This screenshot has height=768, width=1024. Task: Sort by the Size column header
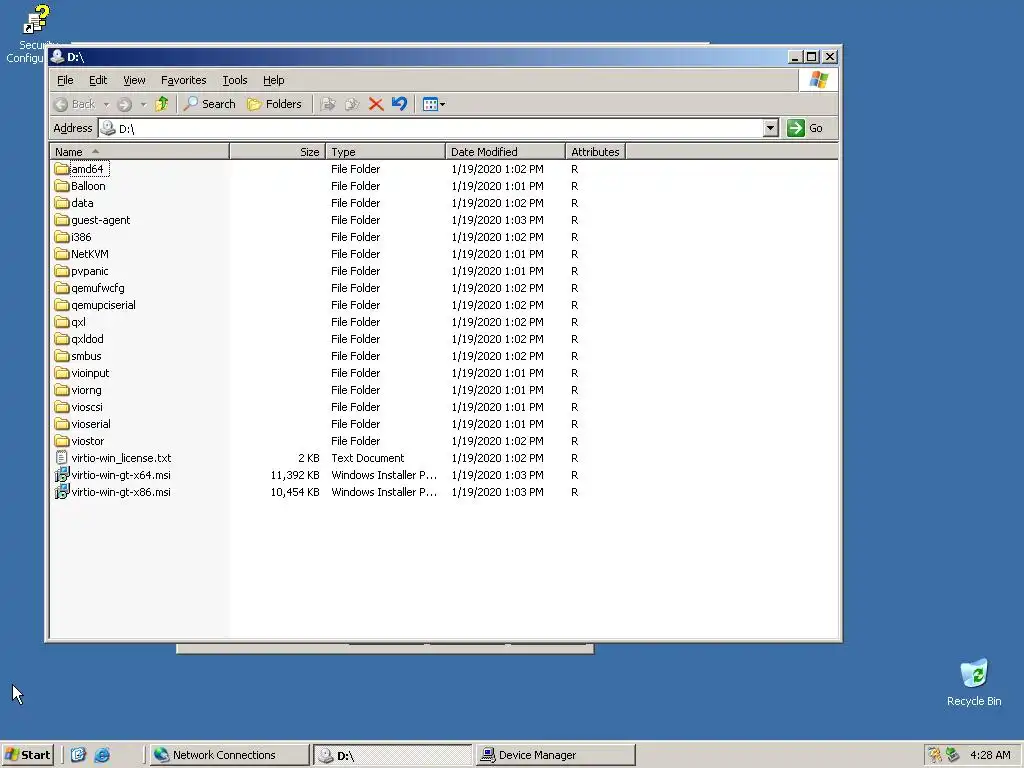tap(278, 152)
